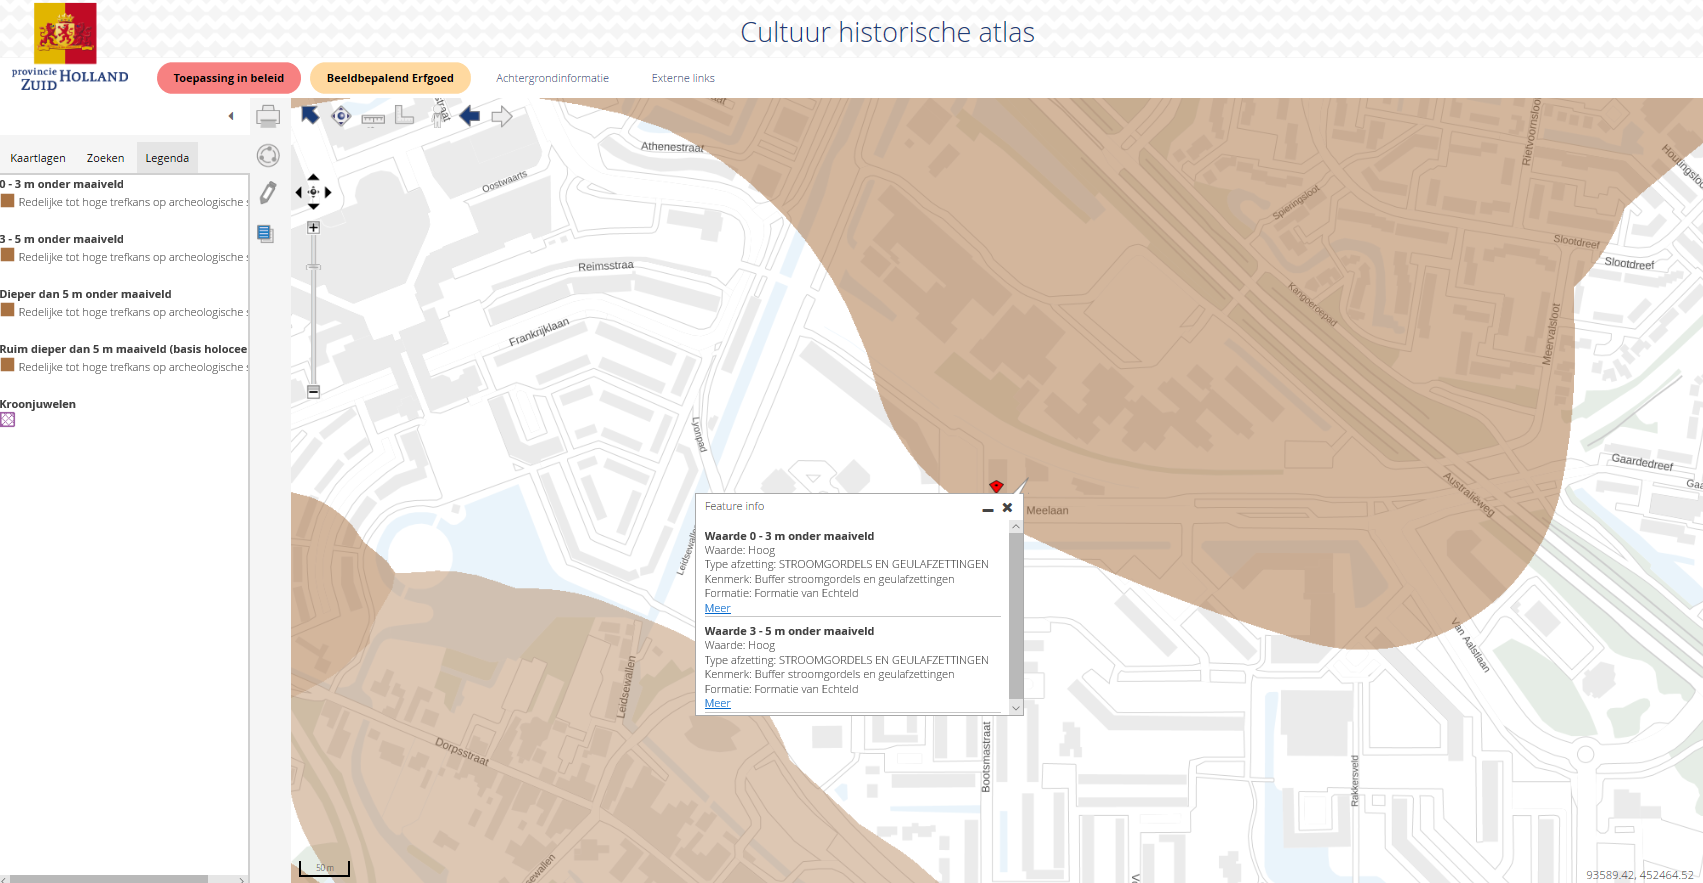Open the pencil drawing tool
The height and width of the screenshot is (883, 1703).
point(268,193)
